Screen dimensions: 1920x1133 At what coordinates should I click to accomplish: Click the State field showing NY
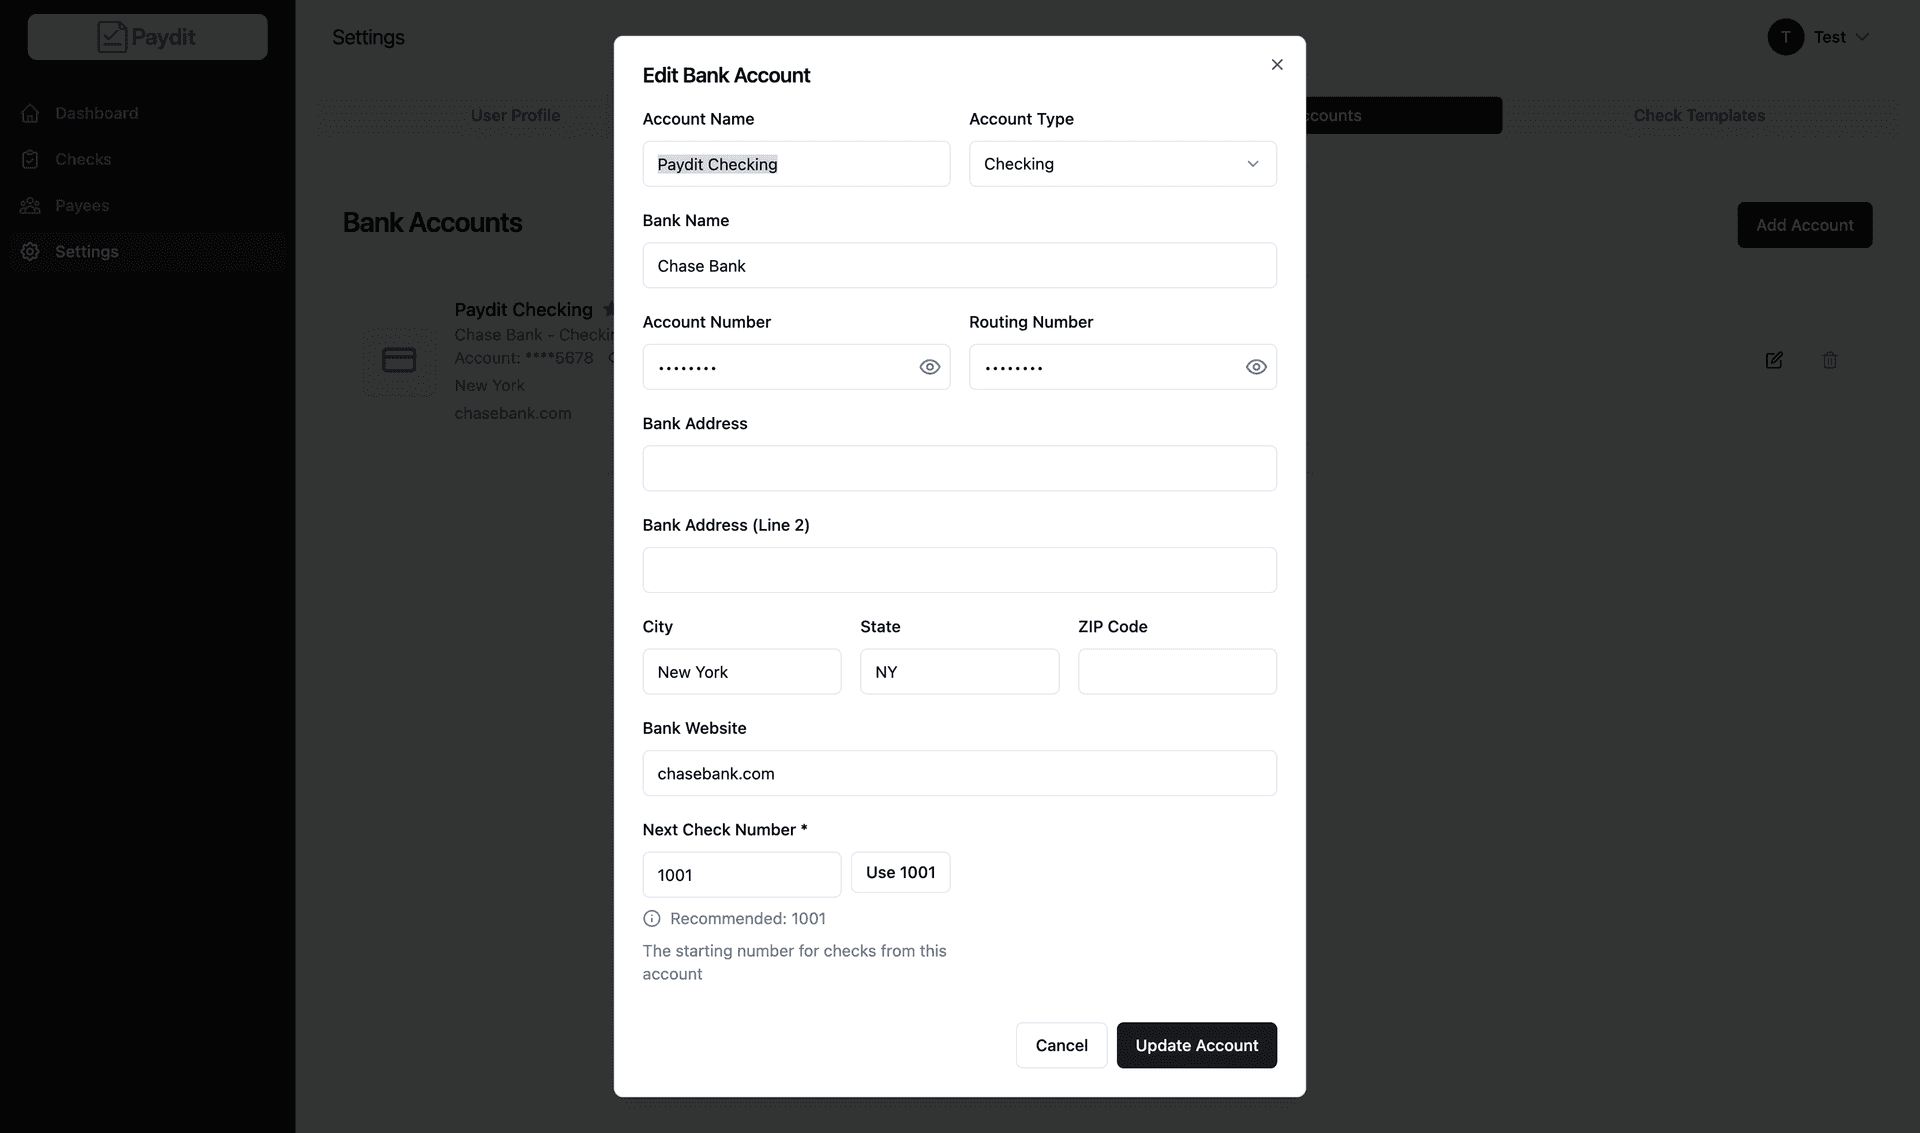pyautogui.click(x=959, y=672)
